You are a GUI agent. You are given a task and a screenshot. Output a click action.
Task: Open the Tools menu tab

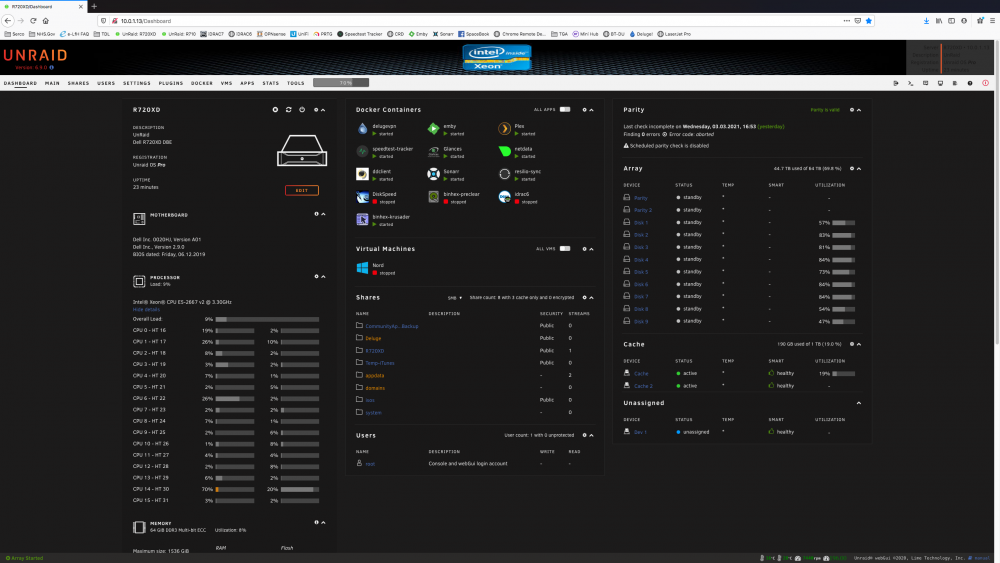(296, 83)
